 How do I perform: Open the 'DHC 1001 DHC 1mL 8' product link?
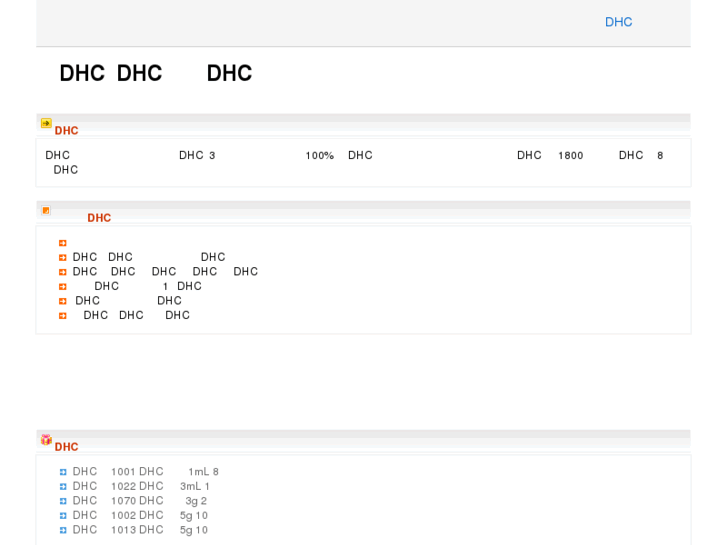point(146,472)
